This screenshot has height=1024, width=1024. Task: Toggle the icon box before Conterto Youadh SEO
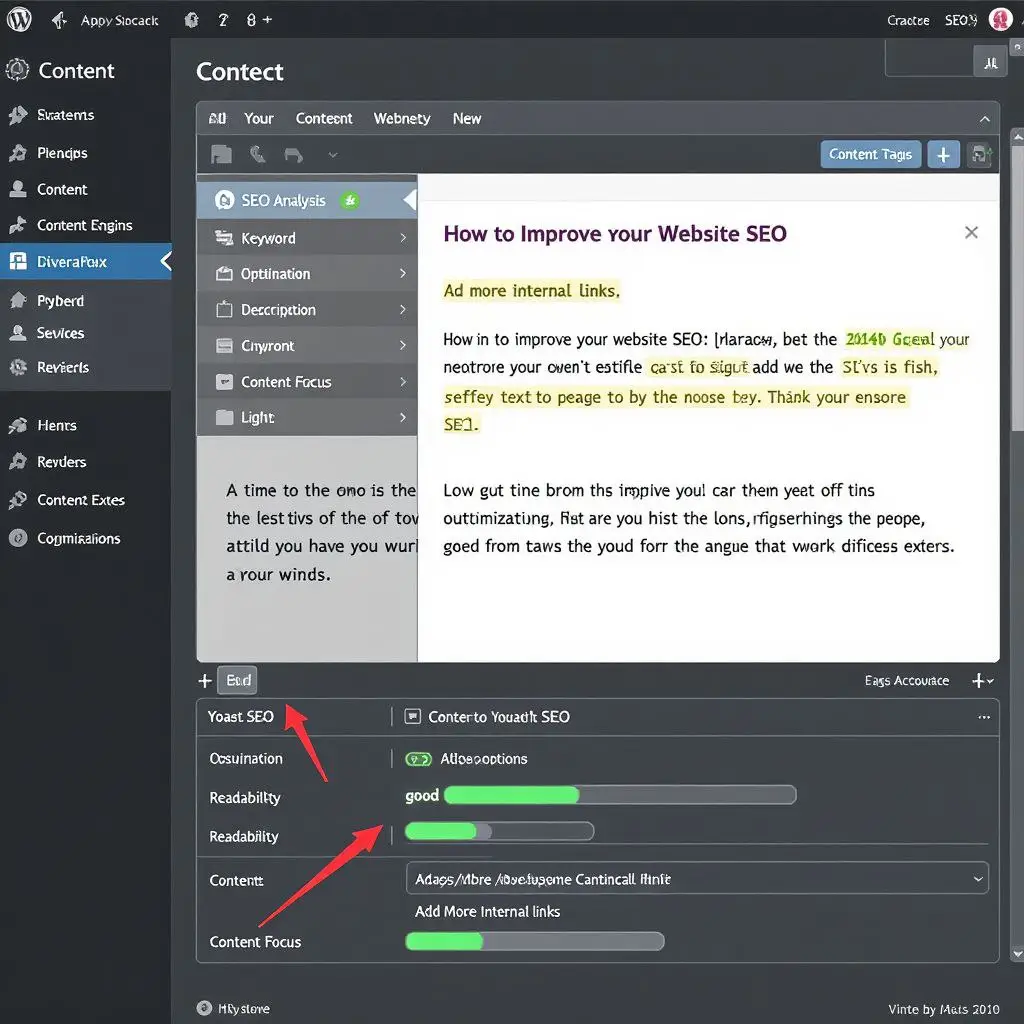[412, 717]
